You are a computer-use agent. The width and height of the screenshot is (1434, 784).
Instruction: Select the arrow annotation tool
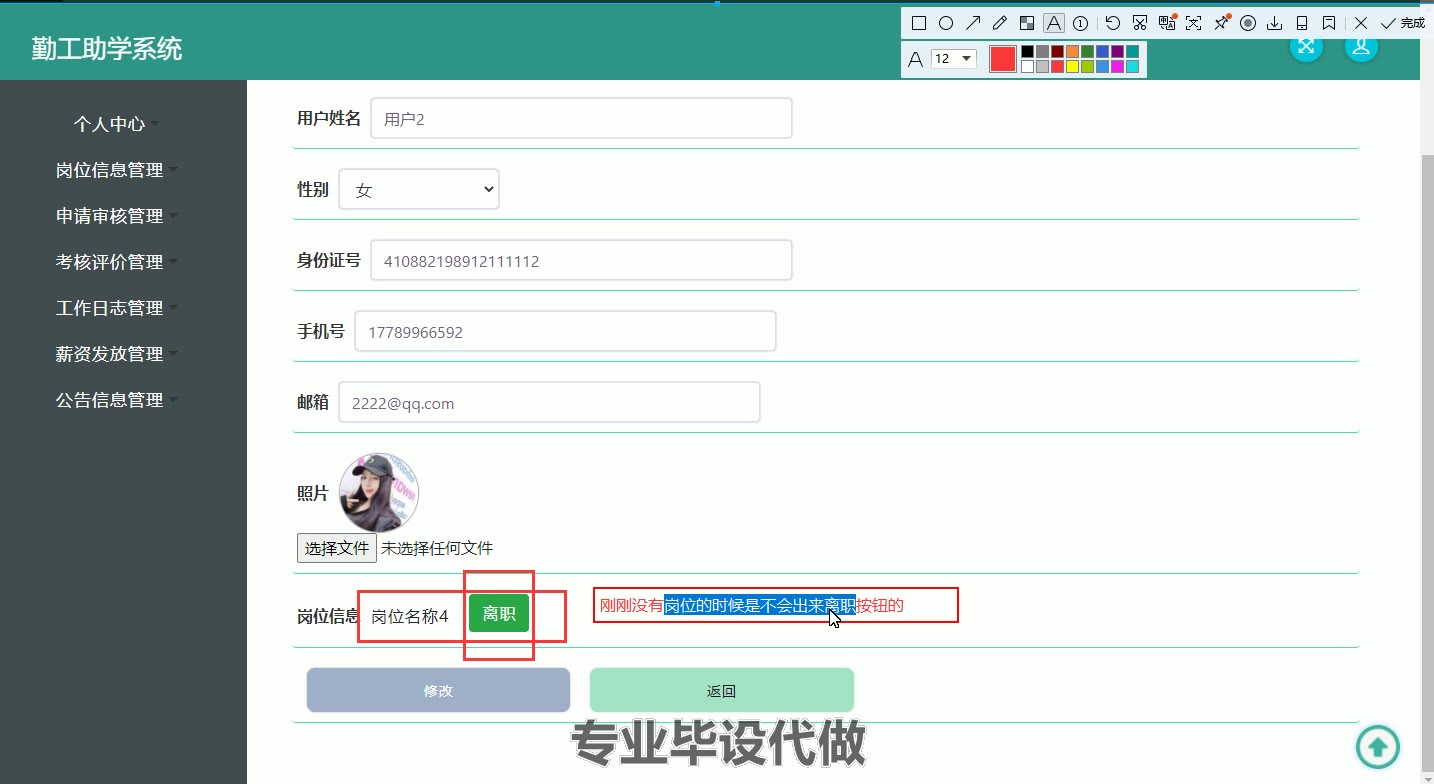973,23
